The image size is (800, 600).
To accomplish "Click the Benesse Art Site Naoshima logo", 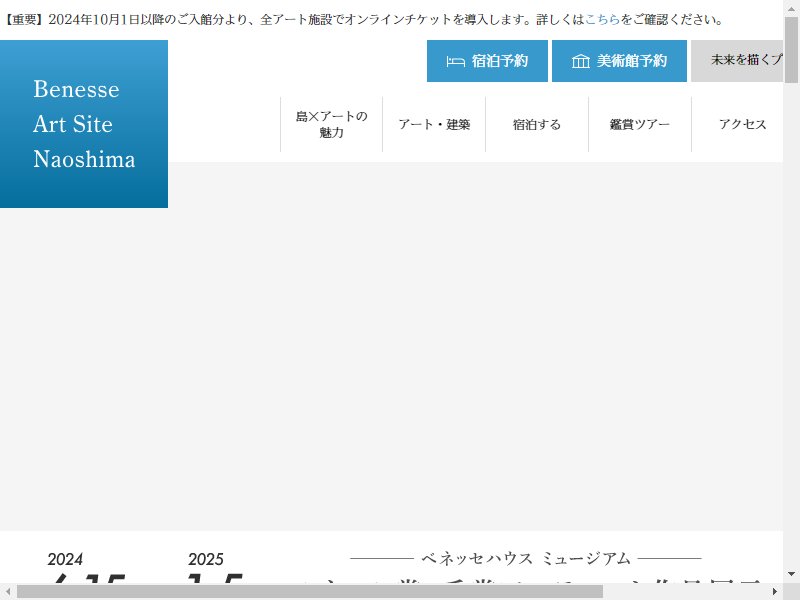I will (84, 124).
